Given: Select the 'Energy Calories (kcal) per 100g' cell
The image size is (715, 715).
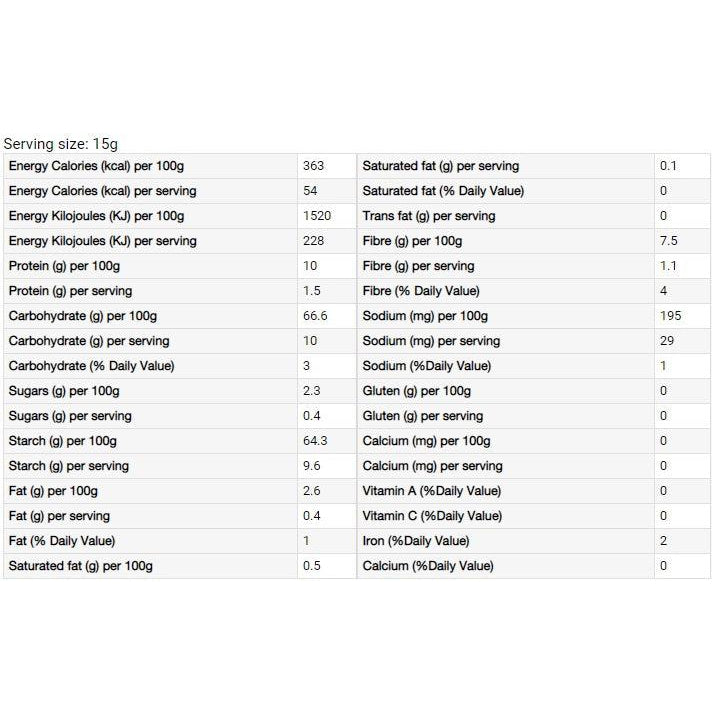Looking at the screenshot, I should click(x=96, y=166).
